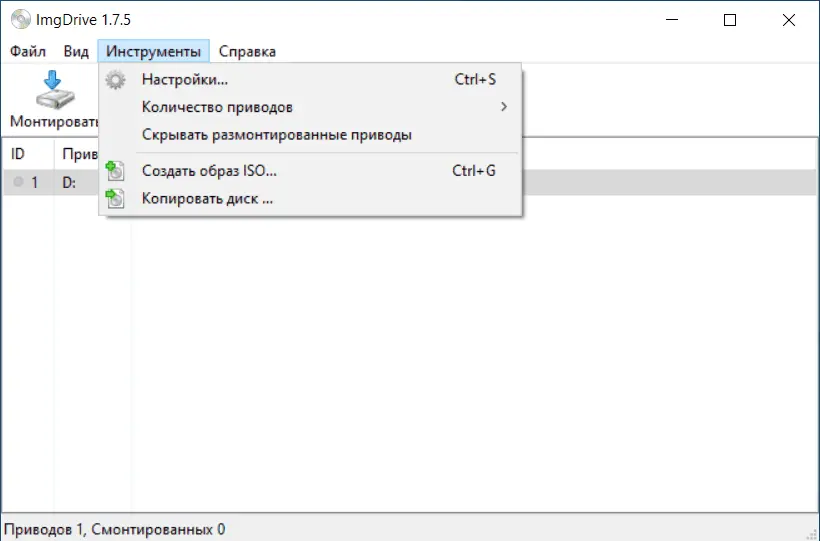Select "Копировать диск ..." menu entry
Viewport: 820px width, 541px height.
pyautogui.click(x=207, y=199)
